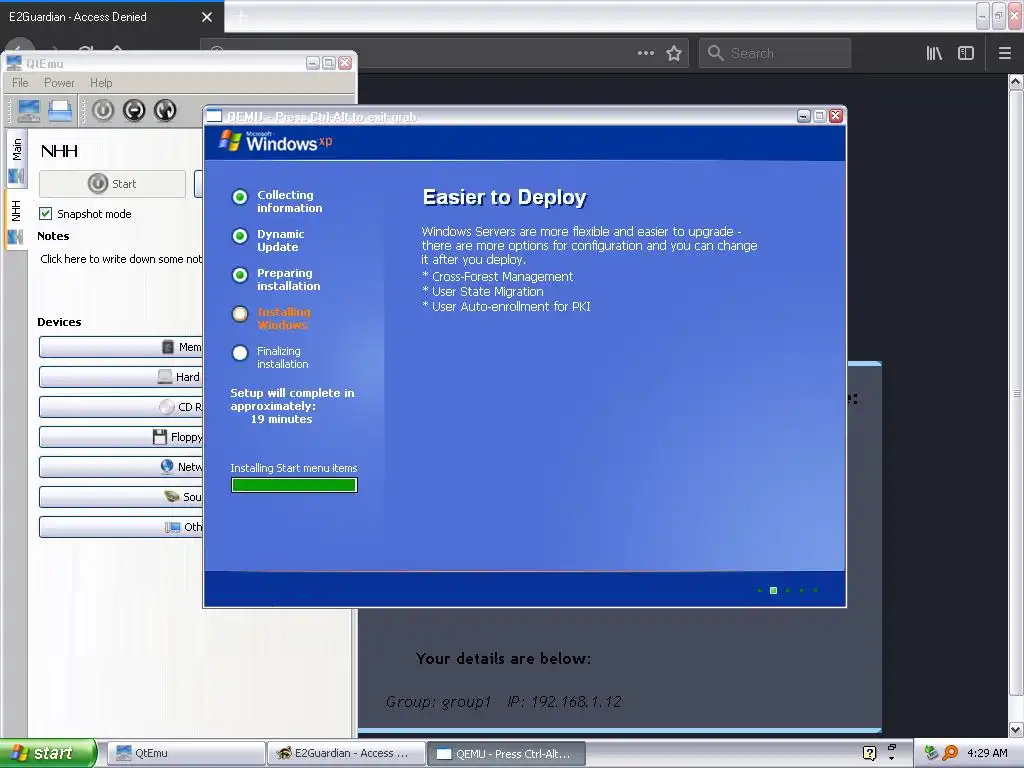Click the 'User State Migration' bullet text

[487, 292]
